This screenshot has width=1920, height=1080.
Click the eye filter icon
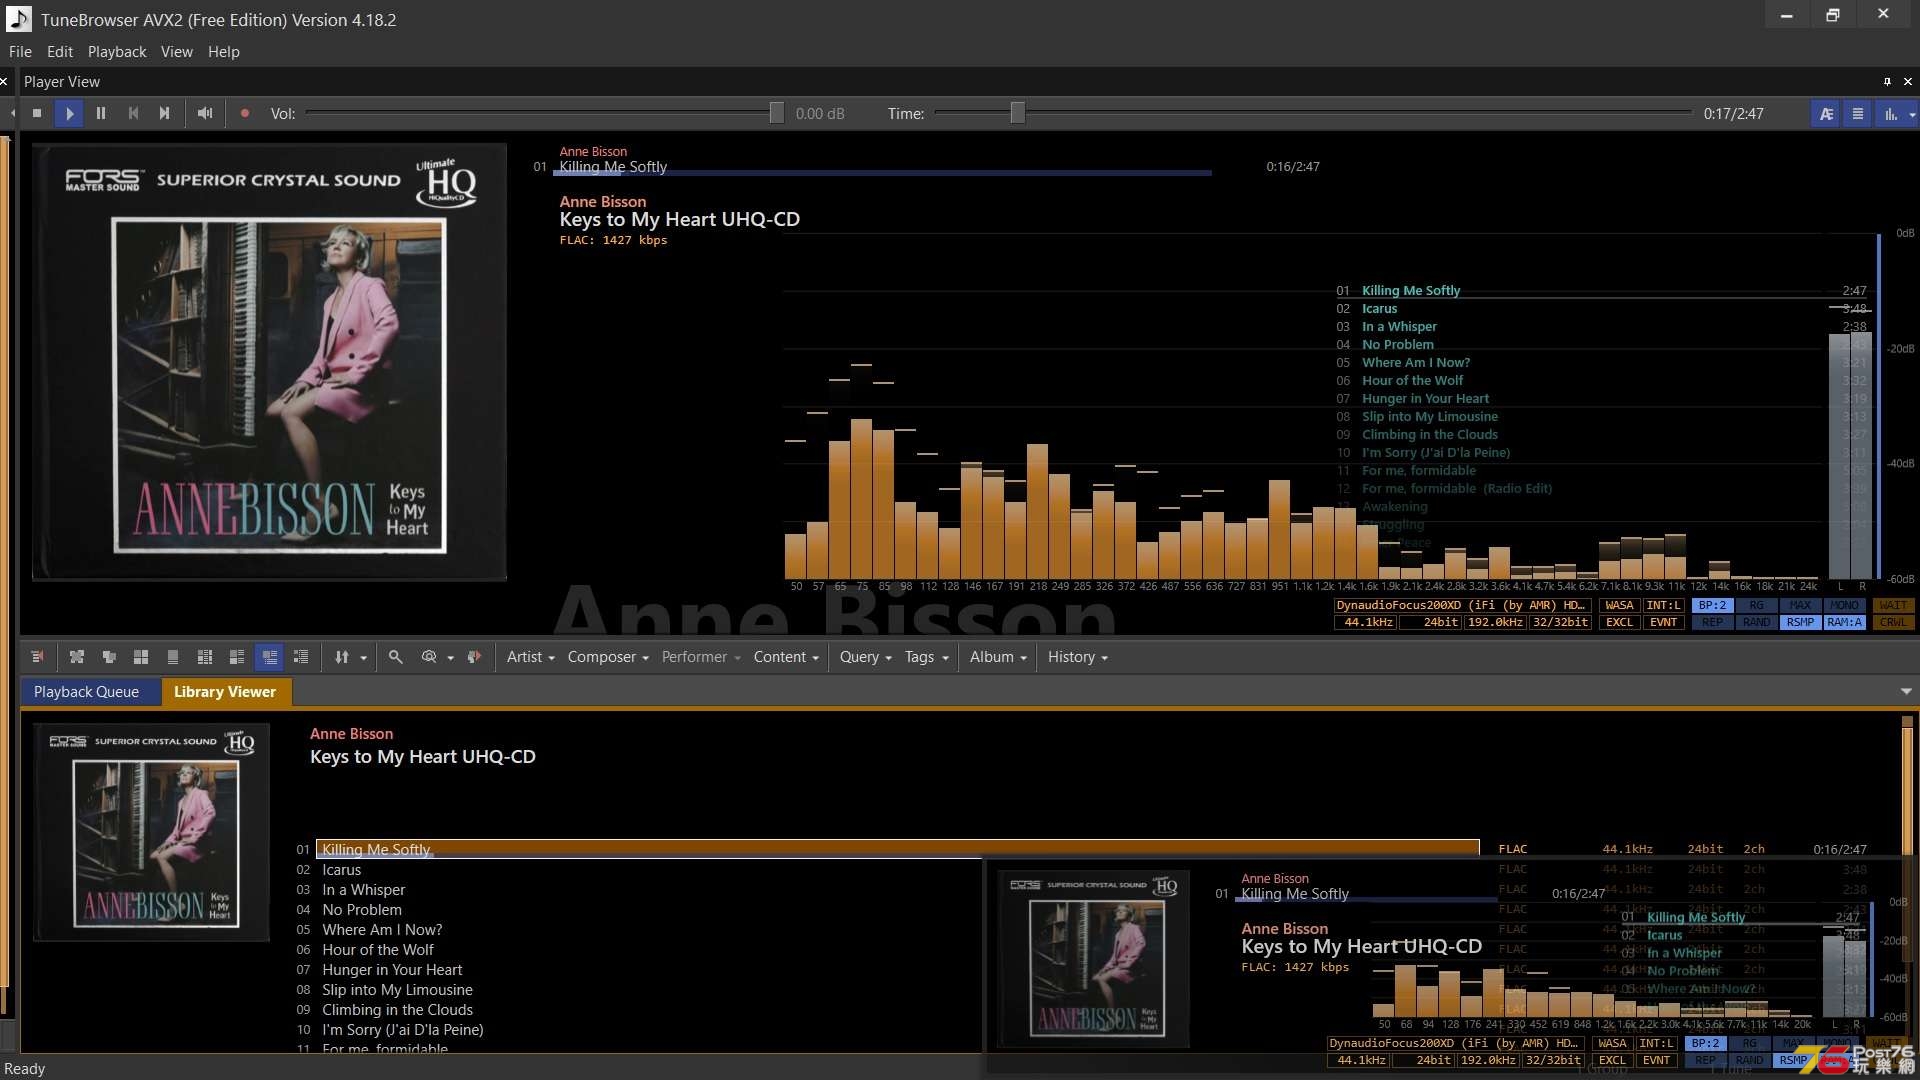tap(429, 657)
